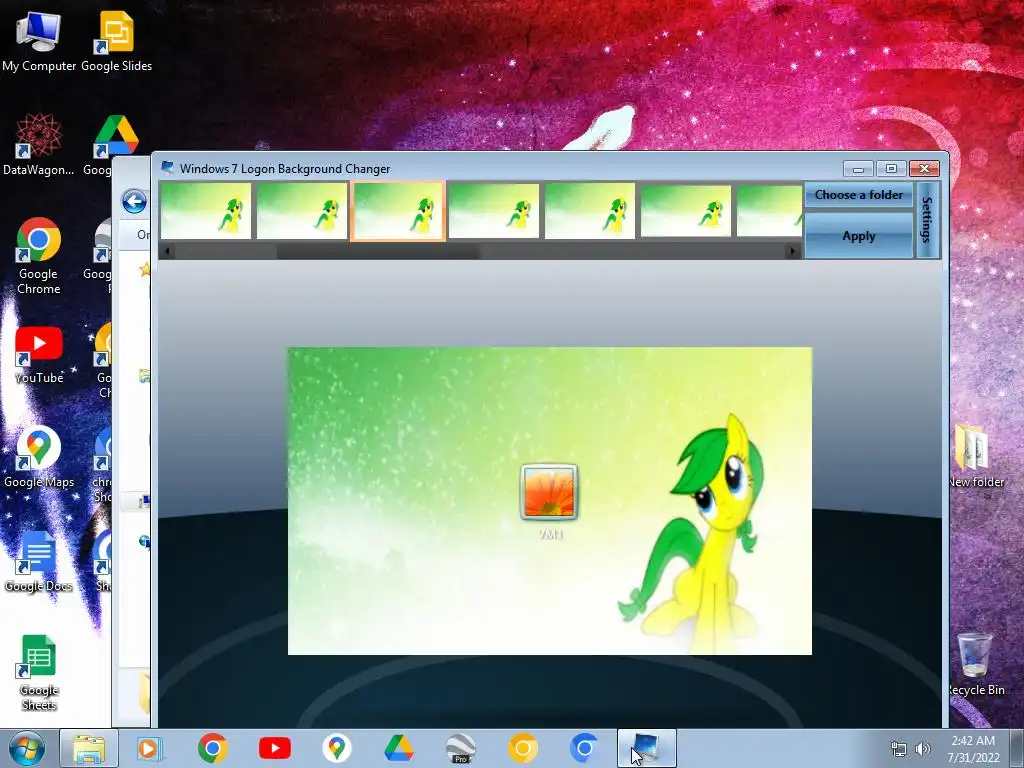Image resolution: width=1024 pixels, height=768 pixels.
Task: Select the sixth pony wallpaper thumbnail
Action: point(686,211)
